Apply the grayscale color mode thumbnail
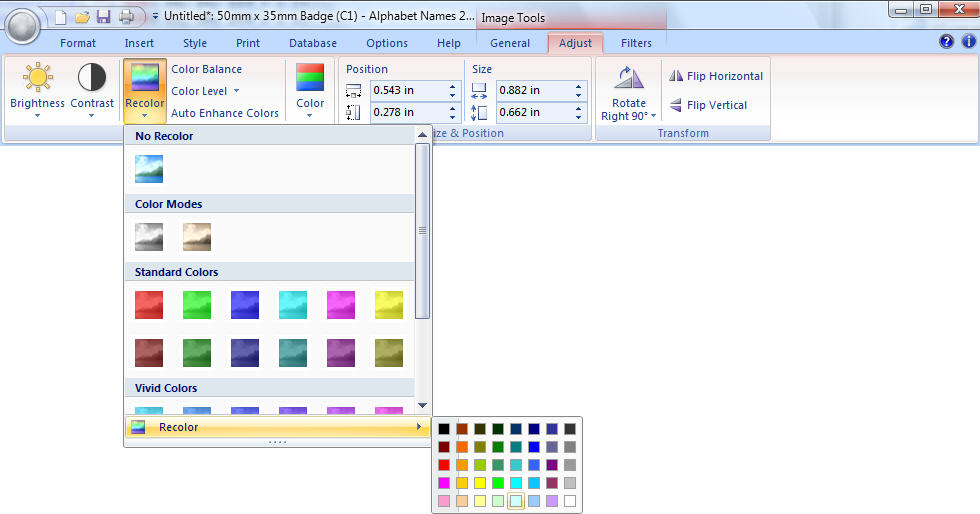This screenshot has width=980, height=514. coord(149,236)
